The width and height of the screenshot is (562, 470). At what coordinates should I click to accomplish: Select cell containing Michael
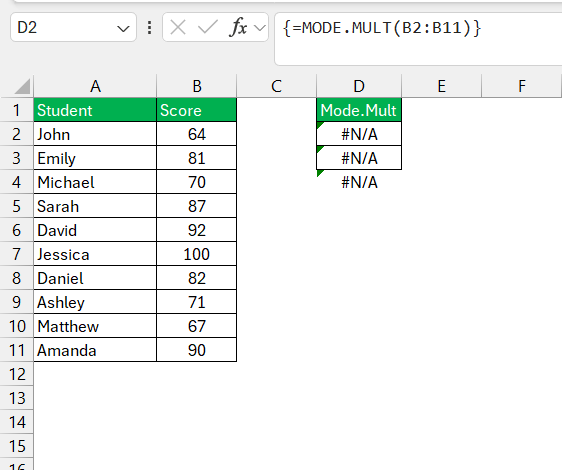[x=95, y=182]
